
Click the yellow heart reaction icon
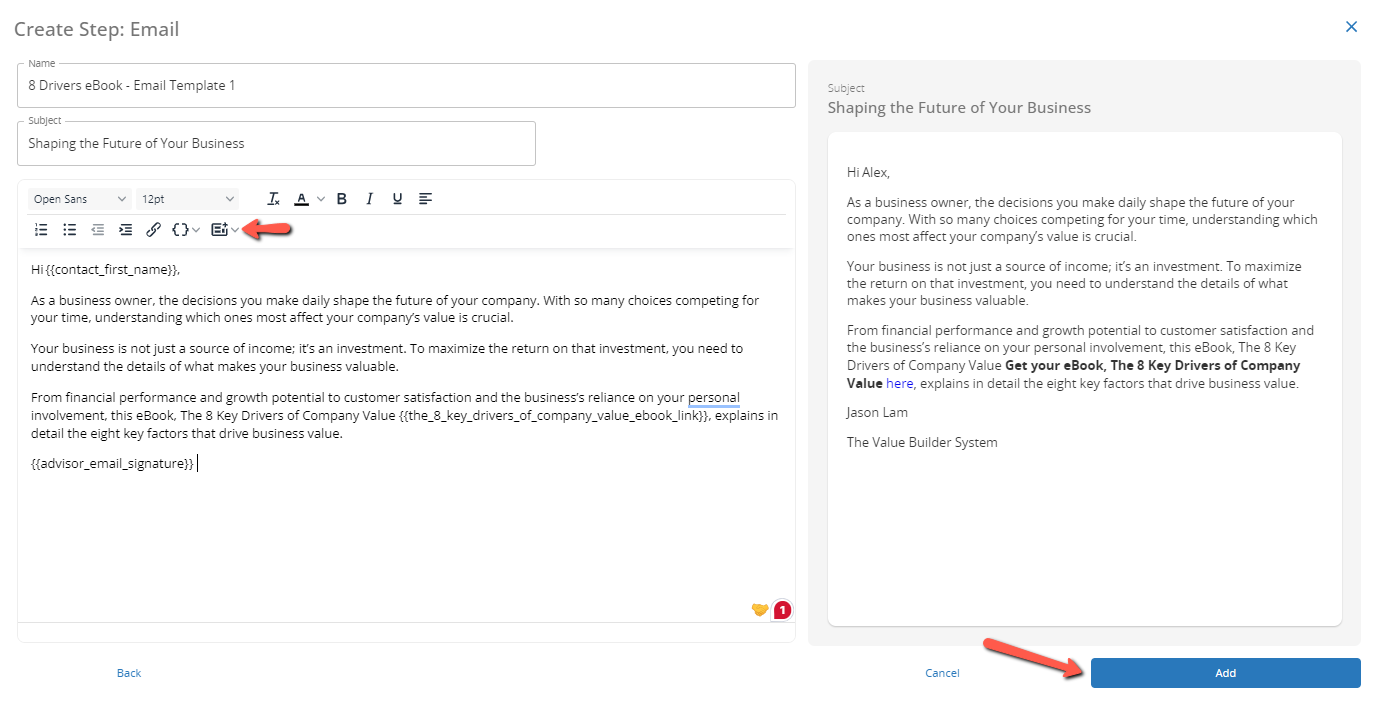(x=759, y=609)
